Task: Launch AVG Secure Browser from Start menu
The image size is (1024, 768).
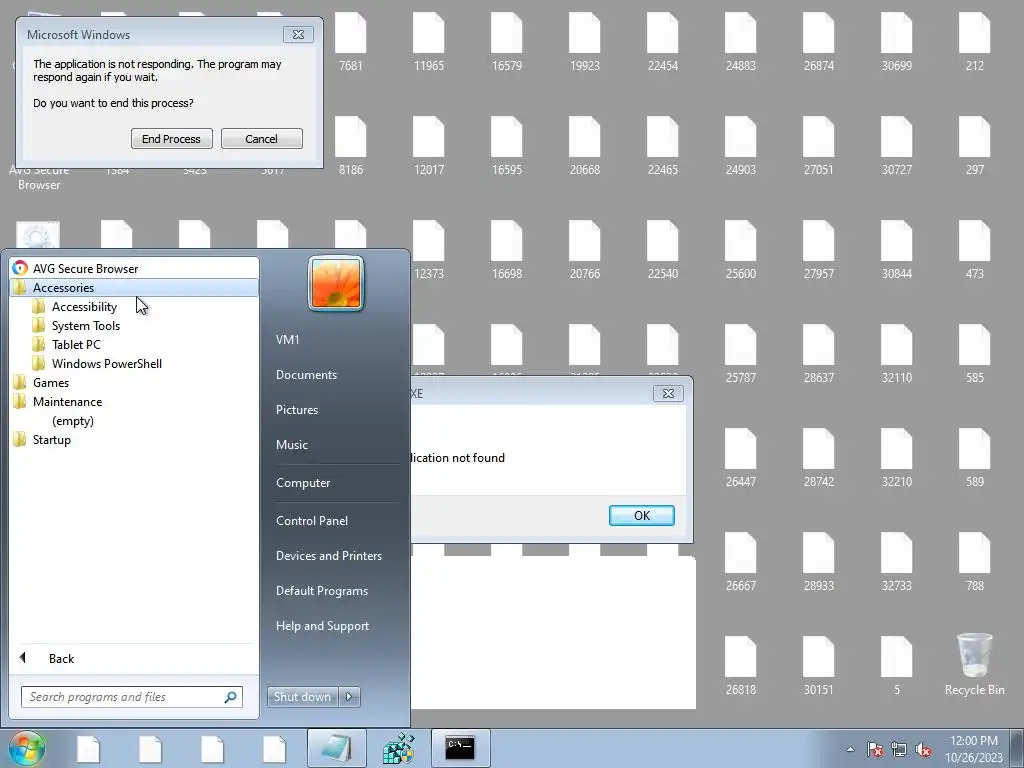Action: click(x=134, y=268)
